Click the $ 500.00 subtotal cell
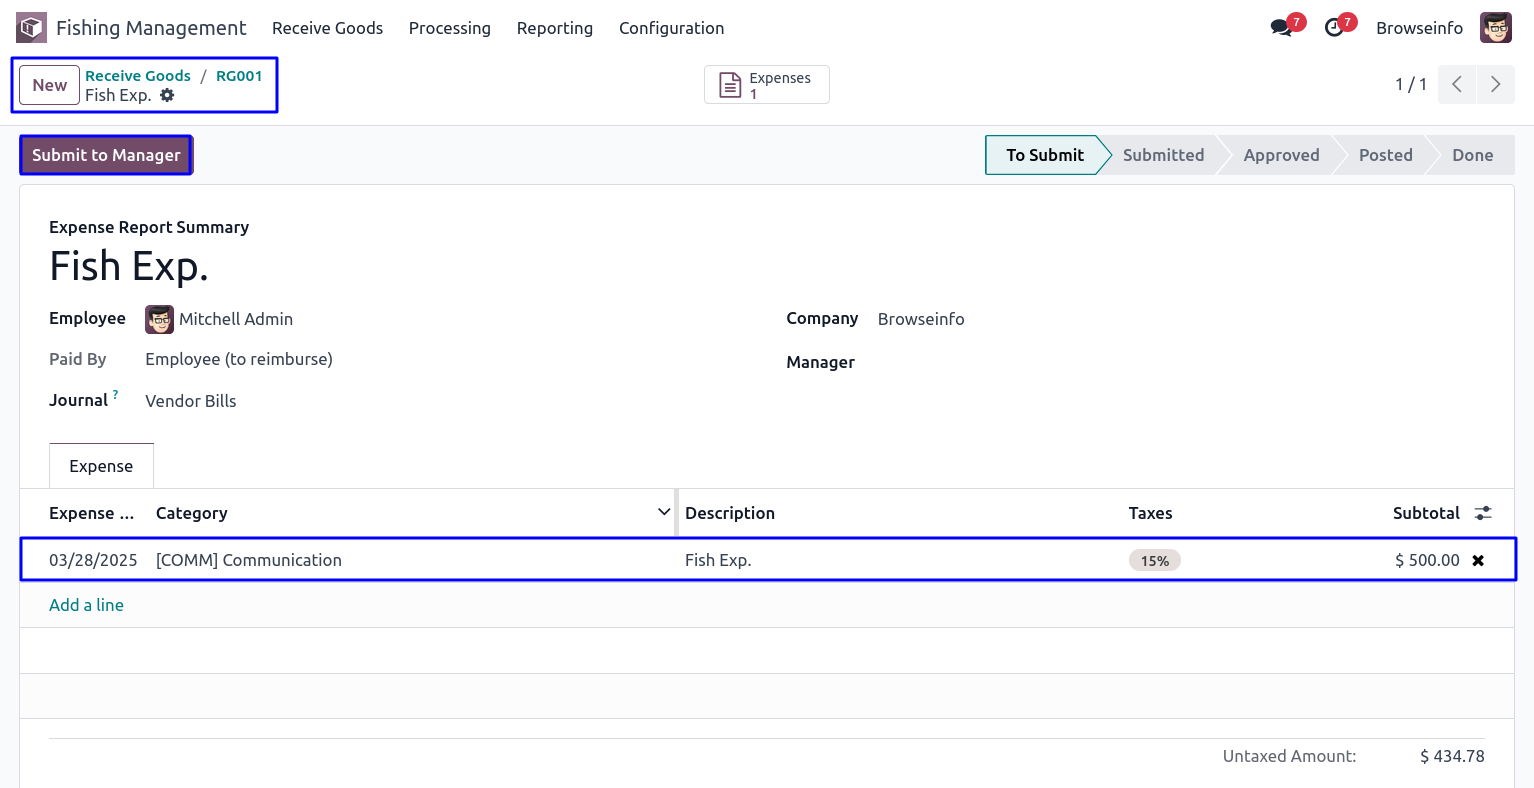 pyautogui.click(x=1427, y=560)
